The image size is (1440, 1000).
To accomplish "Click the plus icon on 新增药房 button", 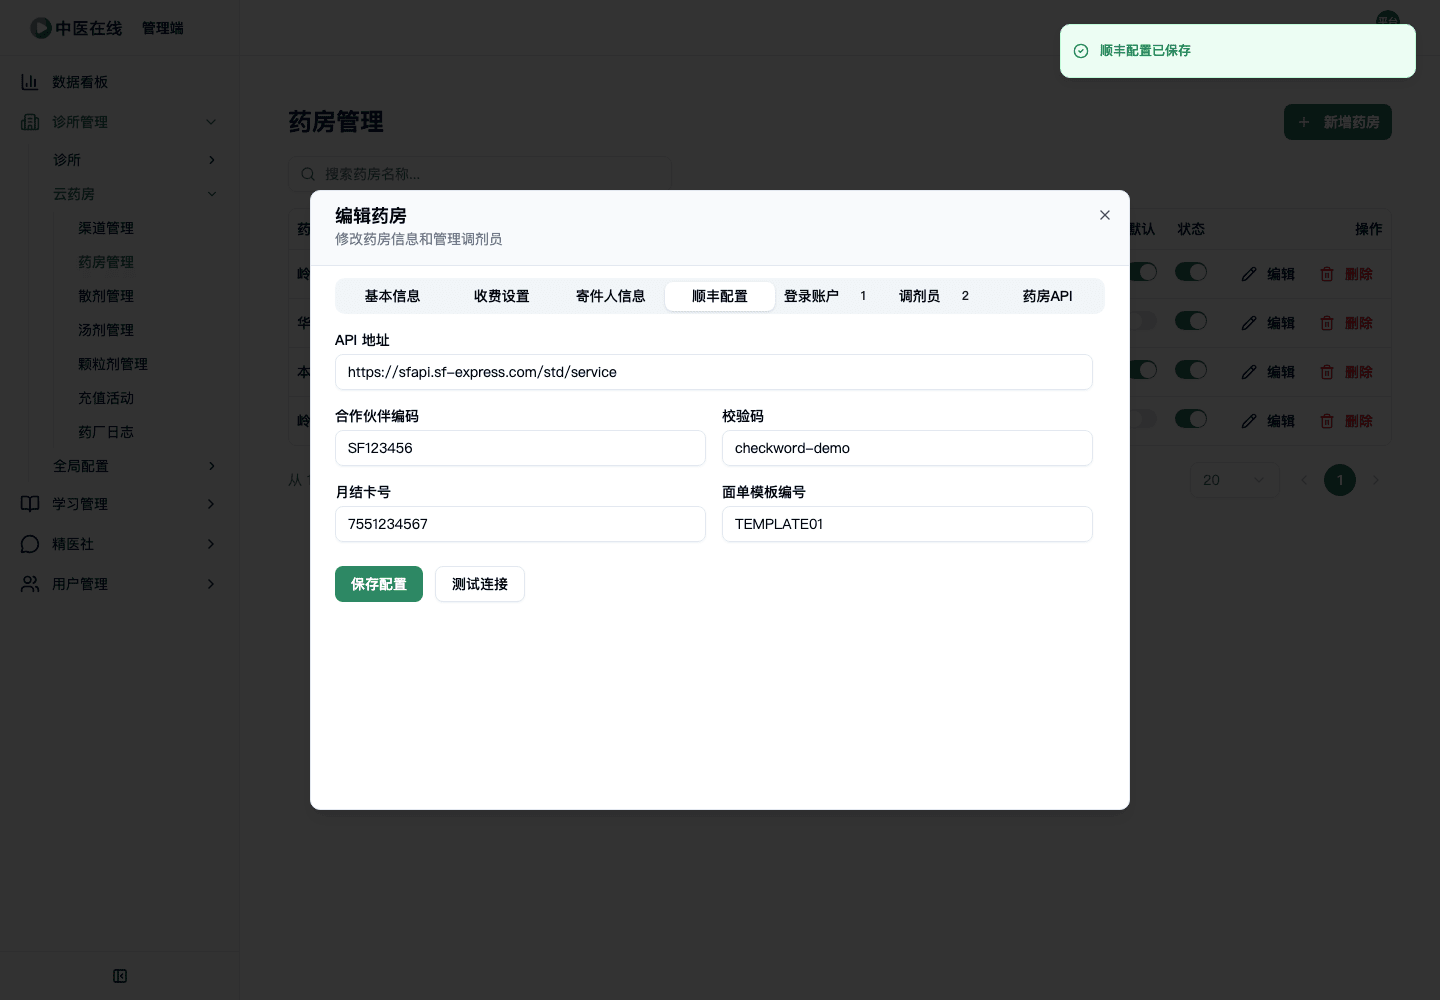I will [x=1304, y=122].
